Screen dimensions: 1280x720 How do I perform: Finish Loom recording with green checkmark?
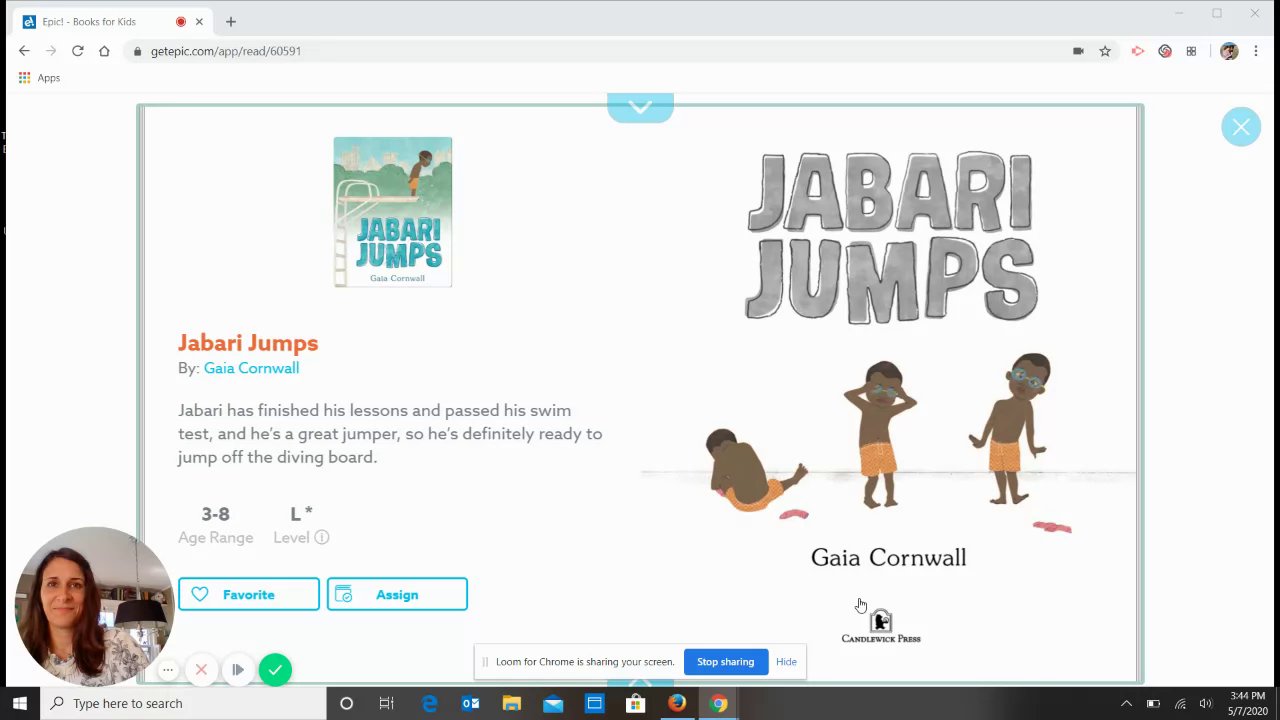(275, 670)
